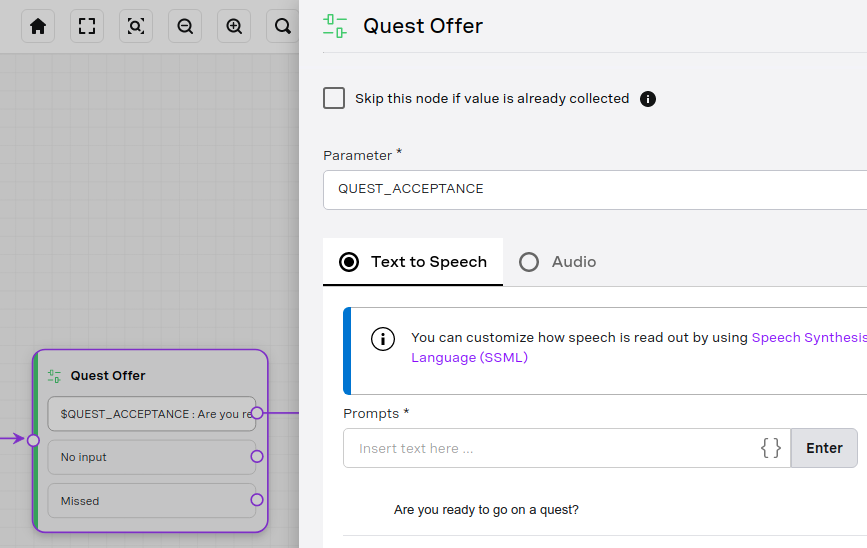Click the Quest Offer panel heading
This screenshot has width=867, height=548.
pos(423,26)
